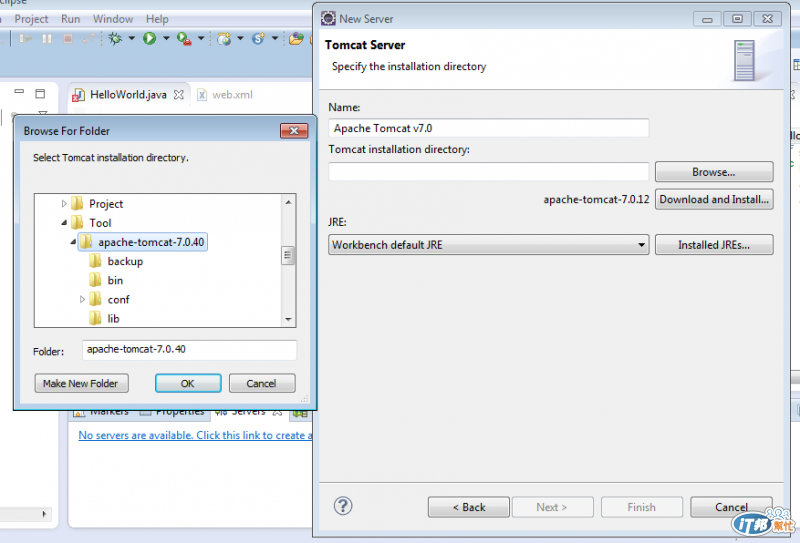Open the dropdown beside the blue S icon
Screen dimensions: 800x543
274,38
